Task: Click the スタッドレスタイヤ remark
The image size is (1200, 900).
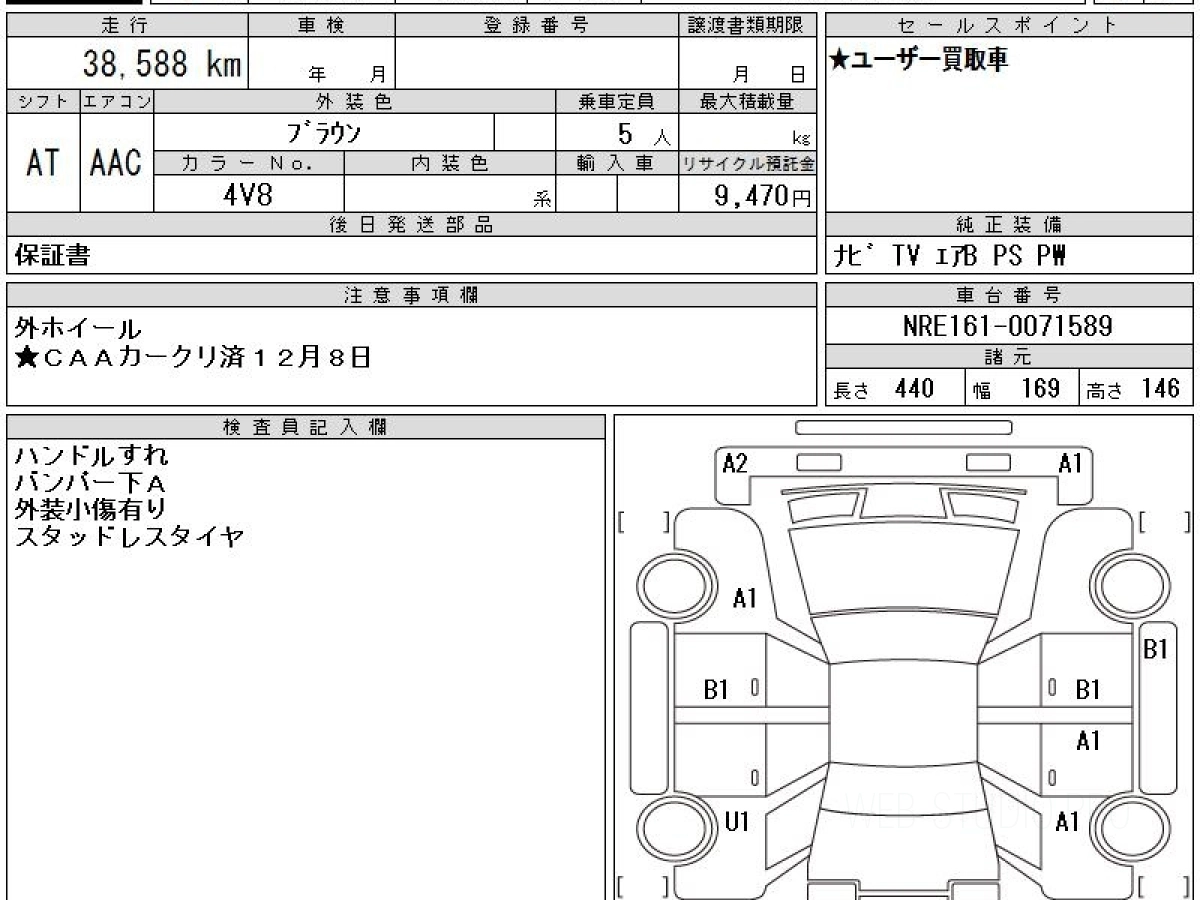Action: (x=130, y=537)
